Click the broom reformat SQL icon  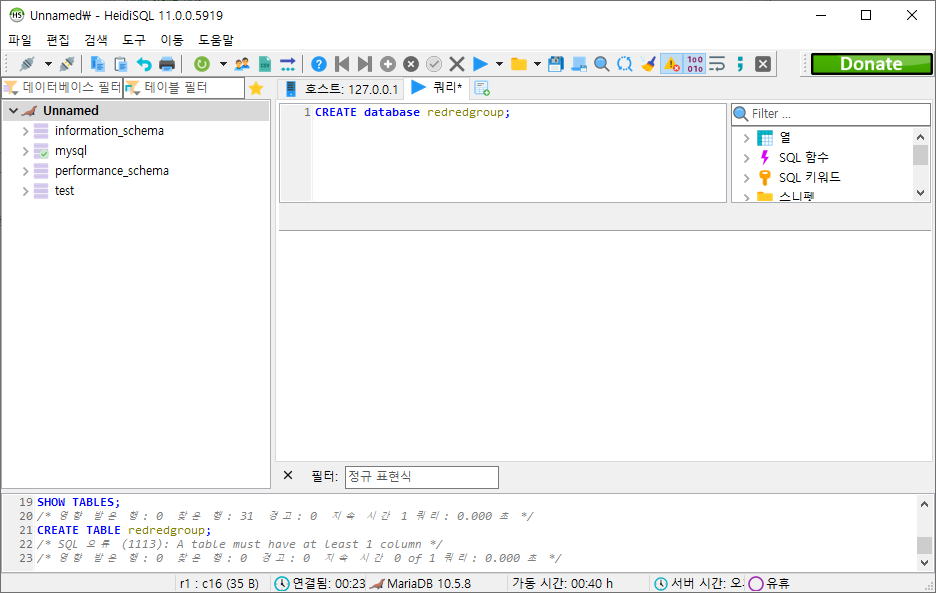coord(648,64)
